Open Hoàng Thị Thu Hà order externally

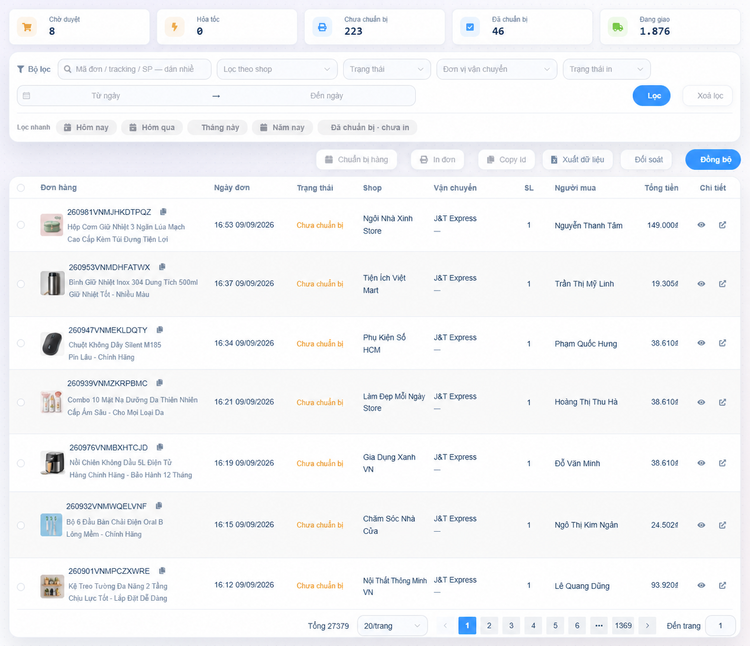[722, 402]
